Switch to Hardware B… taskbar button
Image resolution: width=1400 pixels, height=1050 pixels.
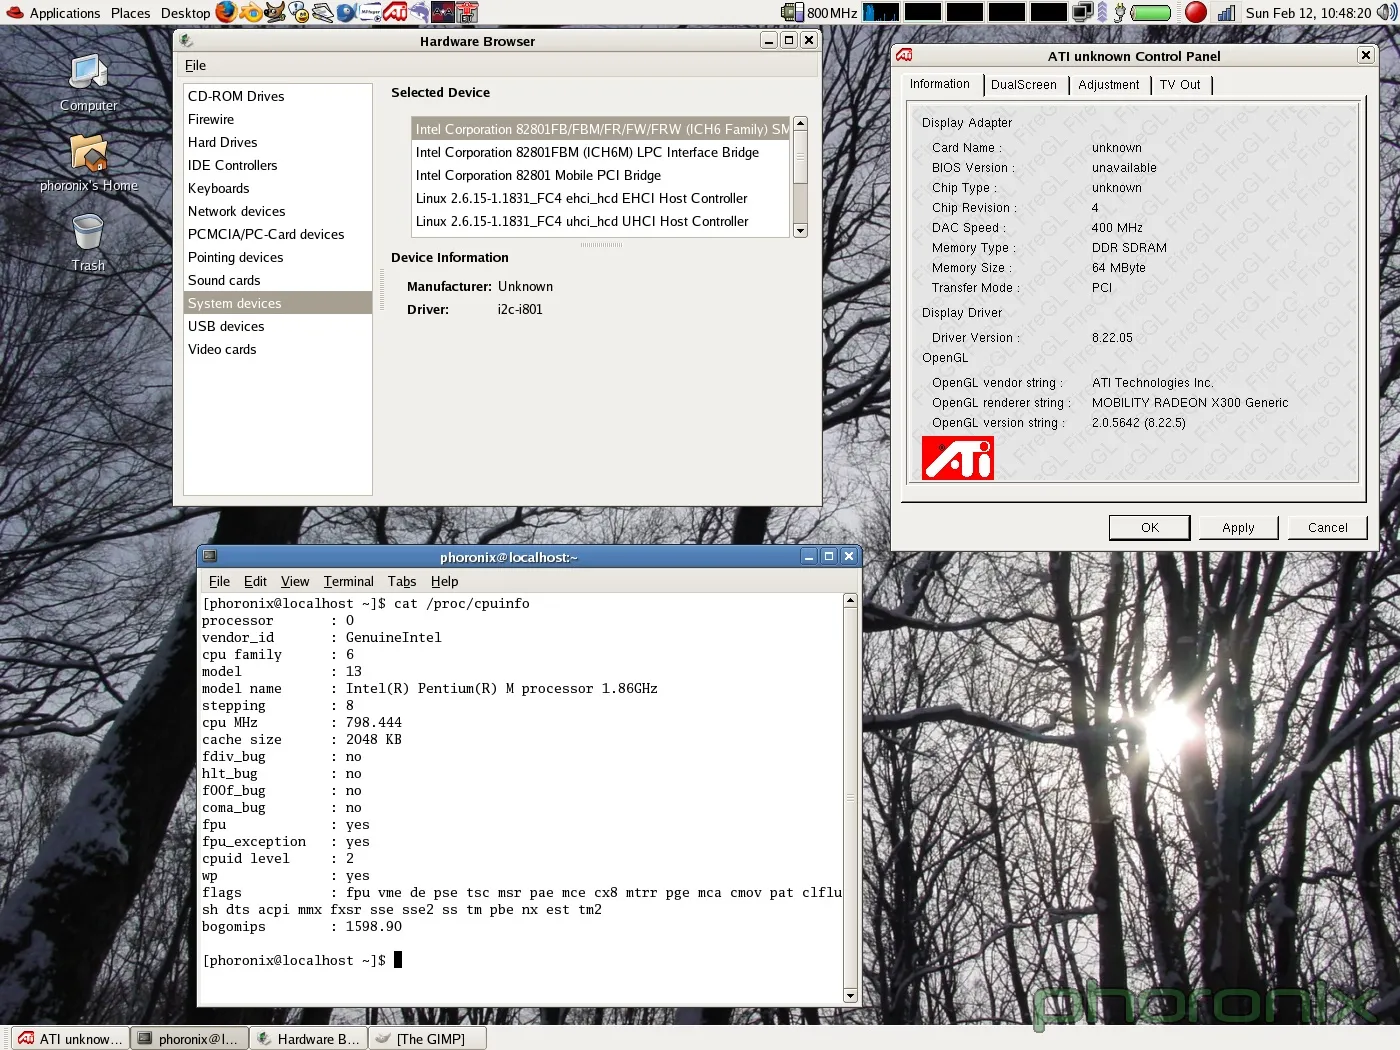pyautogui.click(x=308, y=1038)
